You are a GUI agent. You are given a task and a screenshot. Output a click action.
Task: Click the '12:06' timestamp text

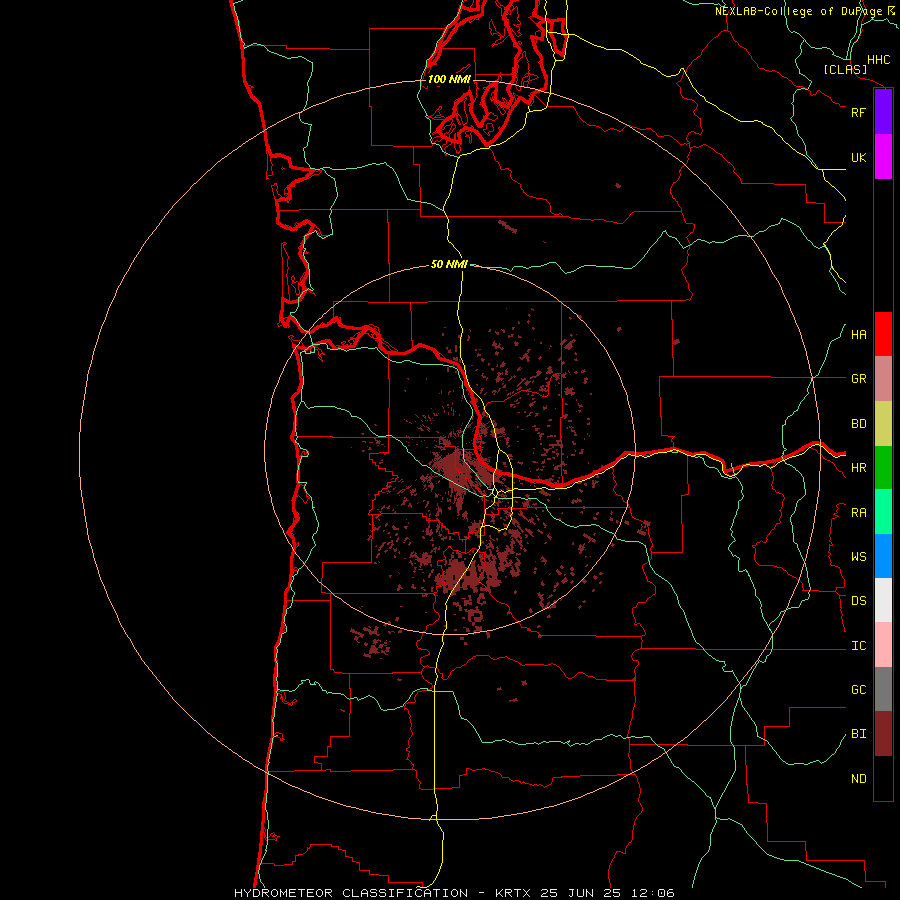(x=652, y=893)
